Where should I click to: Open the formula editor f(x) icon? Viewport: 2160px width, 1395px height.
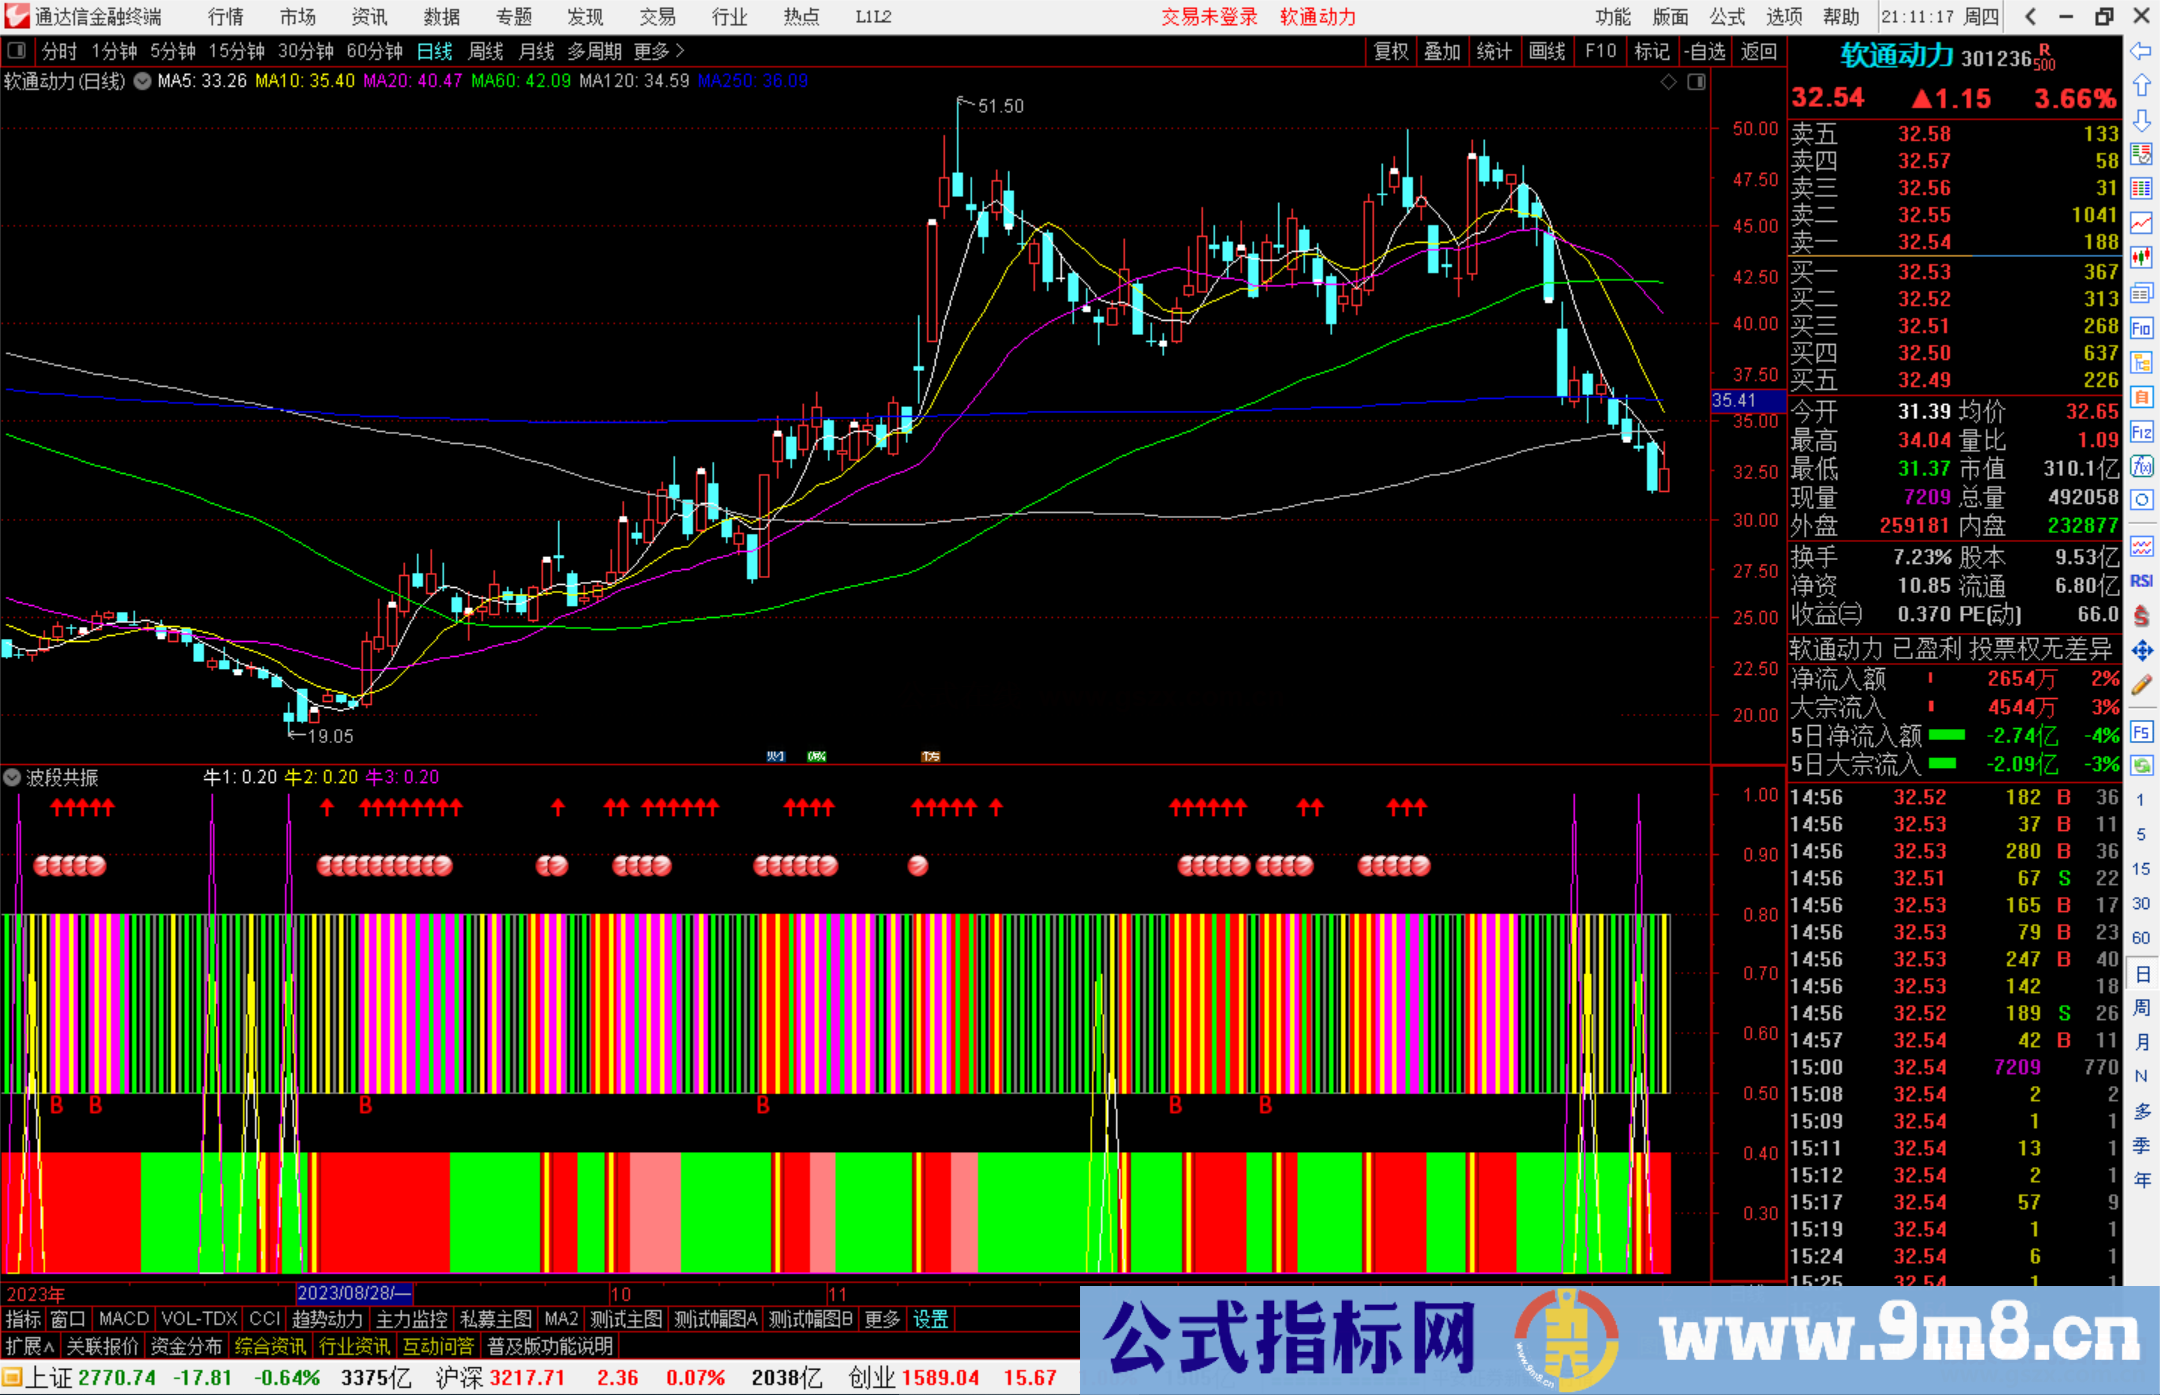(2141, 466)
